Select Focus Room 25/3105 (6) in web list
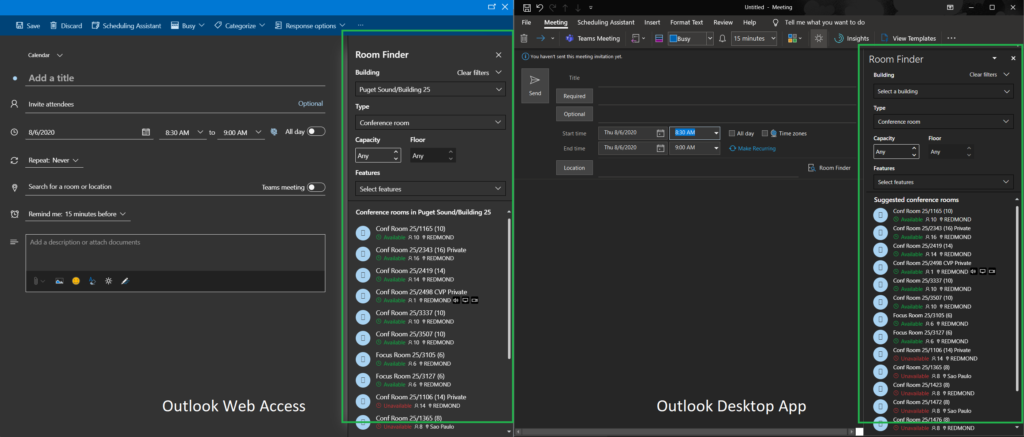 pos(431,359)
